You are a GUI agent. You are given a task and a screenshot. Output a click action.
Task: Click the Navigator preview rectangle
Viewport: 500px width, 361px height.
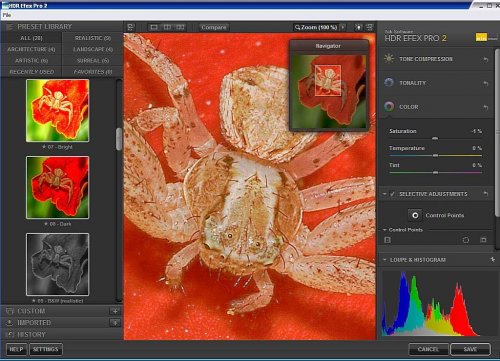point(328,80)
